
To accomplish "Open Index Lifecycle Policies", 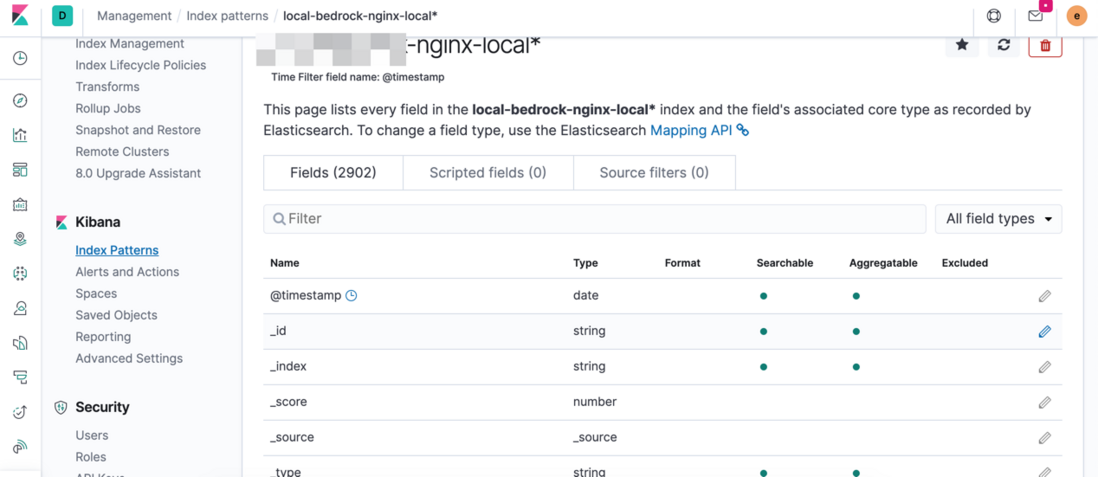I will [141, 65].
